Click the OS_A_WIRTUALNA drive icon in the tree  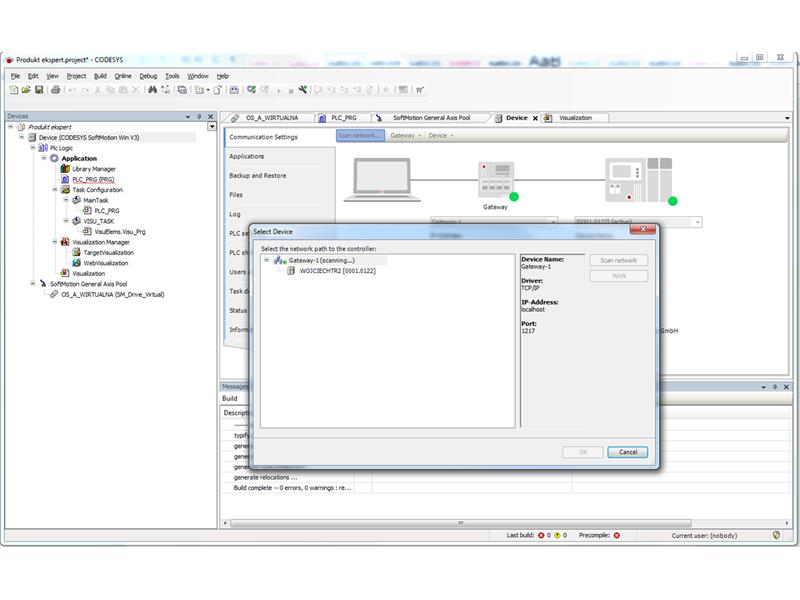pos(54,294)
